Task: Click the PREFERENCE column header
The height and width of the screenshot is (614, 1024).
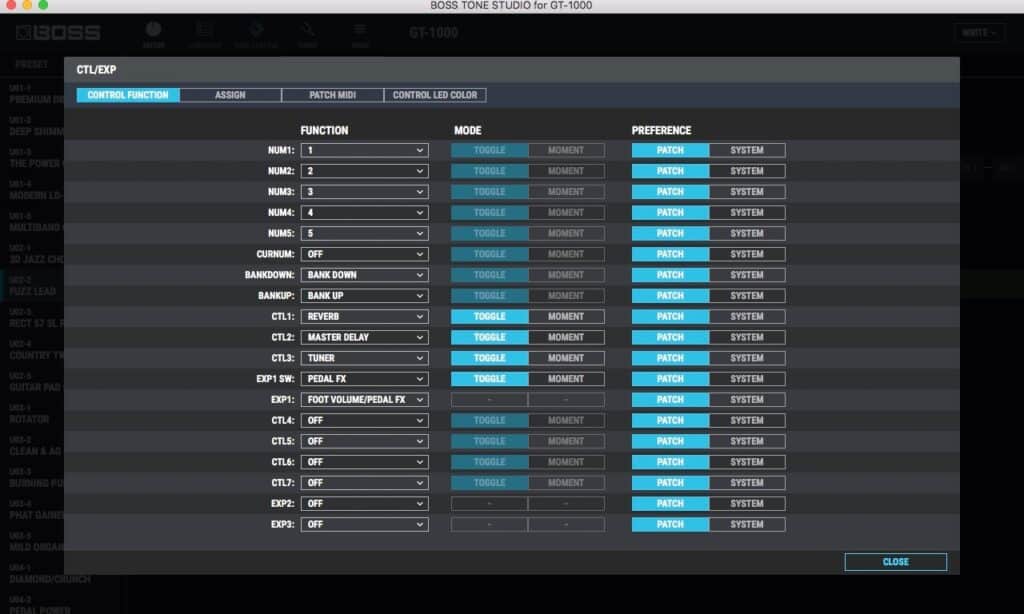Action: point(661,131)
